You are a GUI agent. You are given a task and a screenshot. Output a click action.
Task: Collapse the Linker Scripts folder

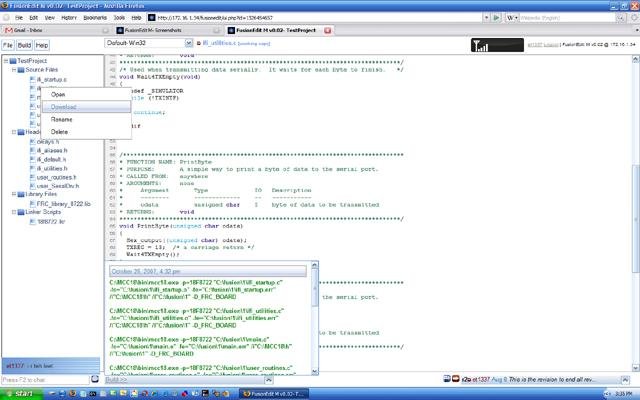[13, 212]
